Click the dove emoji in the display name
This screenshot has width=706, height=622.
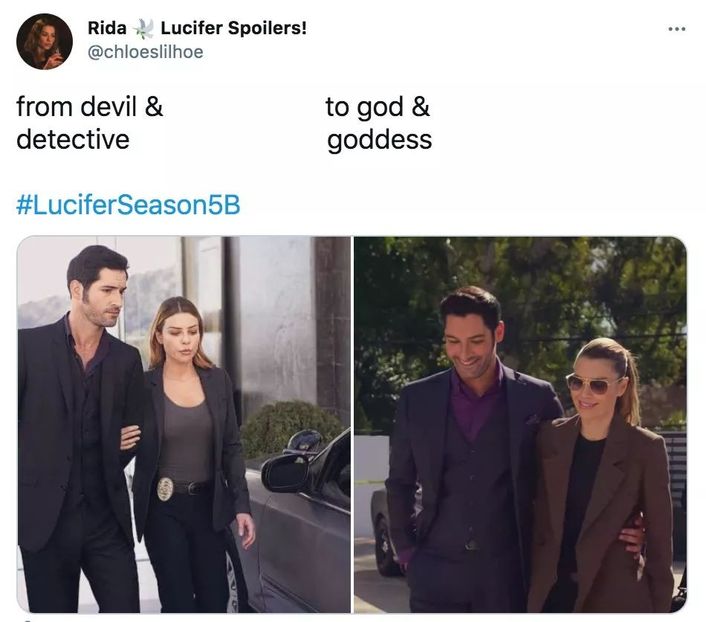tap(143, 28)
